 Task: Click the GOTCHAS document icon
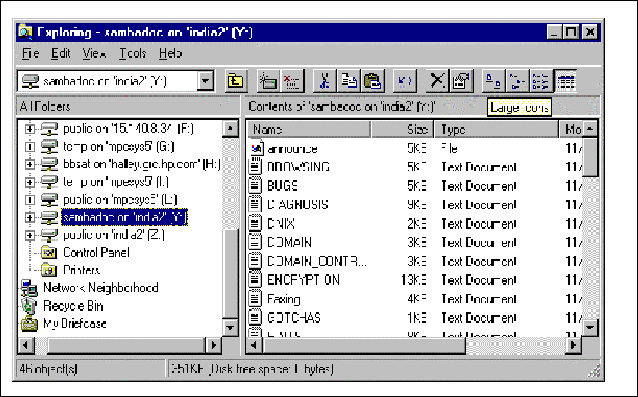[x=255, y=317]
